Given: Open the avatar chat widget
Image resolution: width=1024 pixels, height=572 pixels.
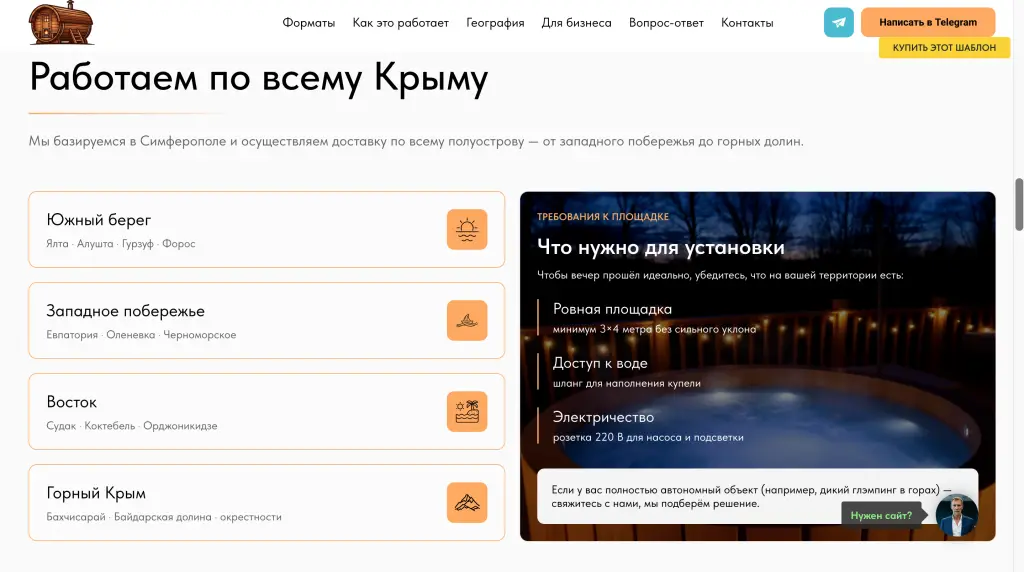Looking at the screenshot, I should tap(957, 515).
